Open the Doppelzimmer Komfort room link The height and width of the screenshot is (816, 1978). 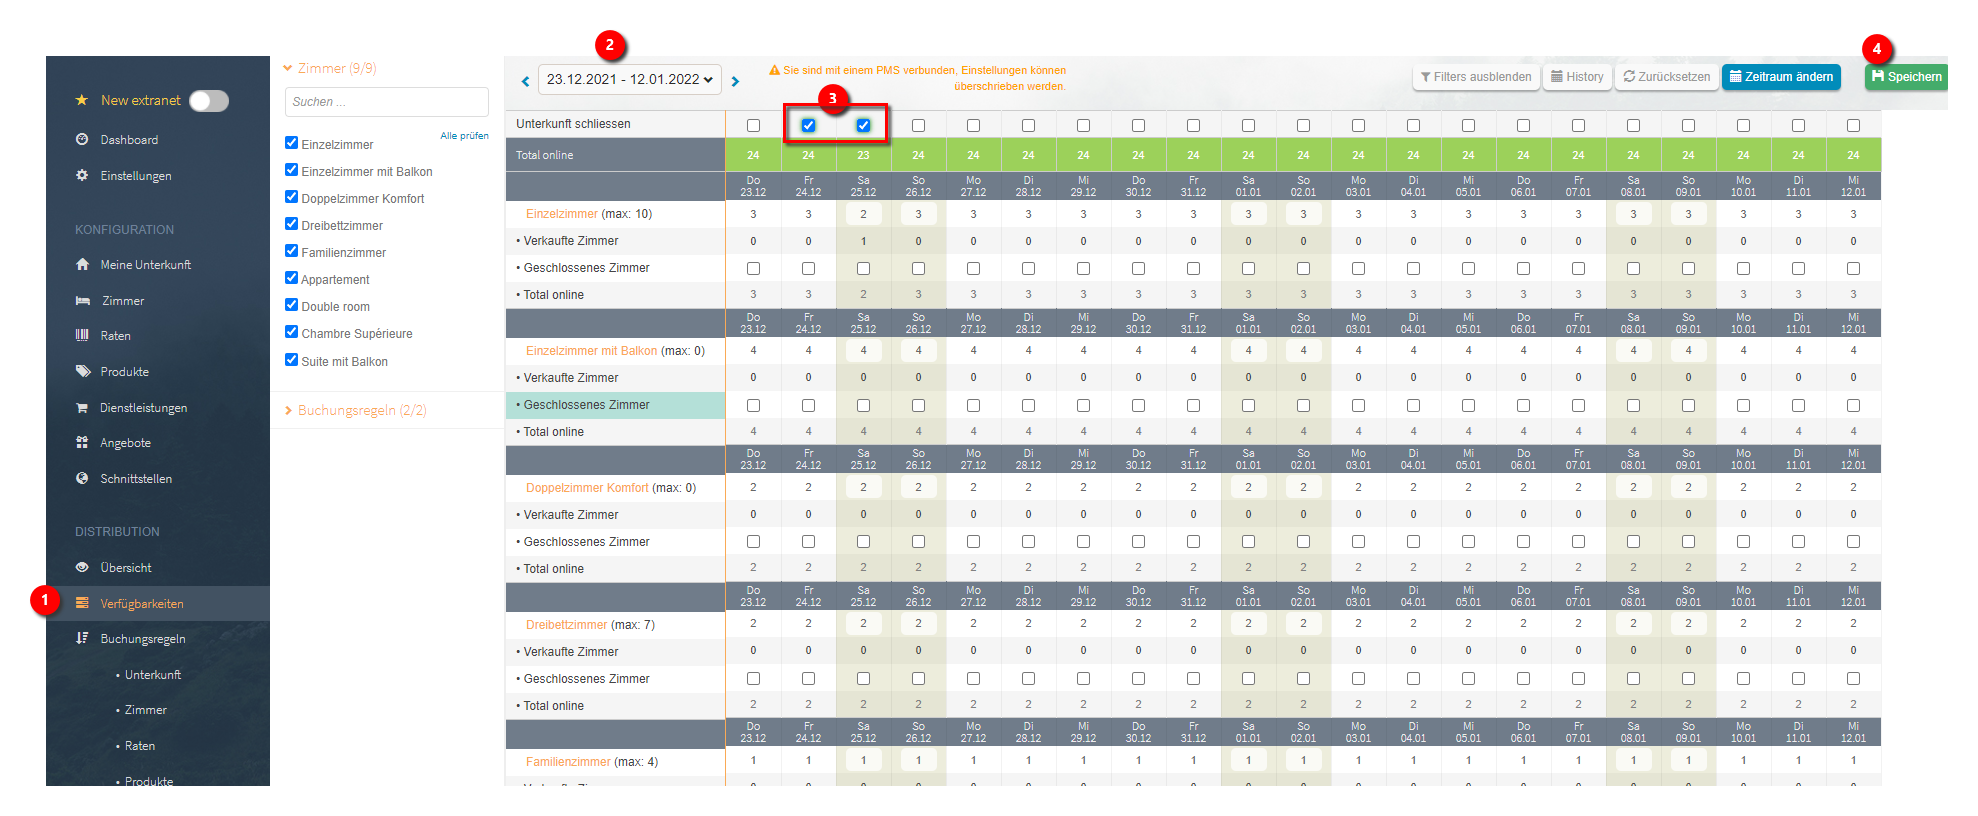[587, 488]
